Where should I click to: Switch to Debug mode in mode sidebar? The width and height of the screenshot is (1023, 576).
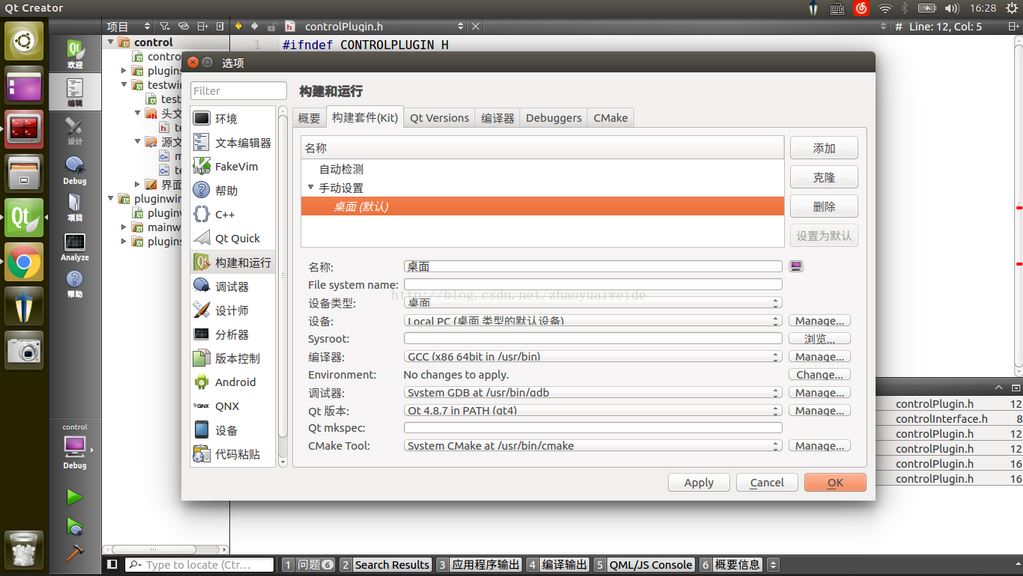[x=75, y=170]
